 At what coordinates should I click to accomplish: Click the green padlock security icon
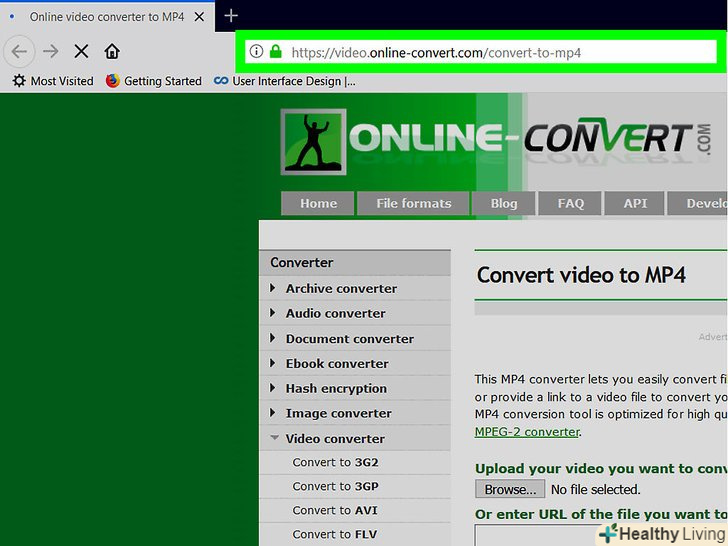coord(276,52)
